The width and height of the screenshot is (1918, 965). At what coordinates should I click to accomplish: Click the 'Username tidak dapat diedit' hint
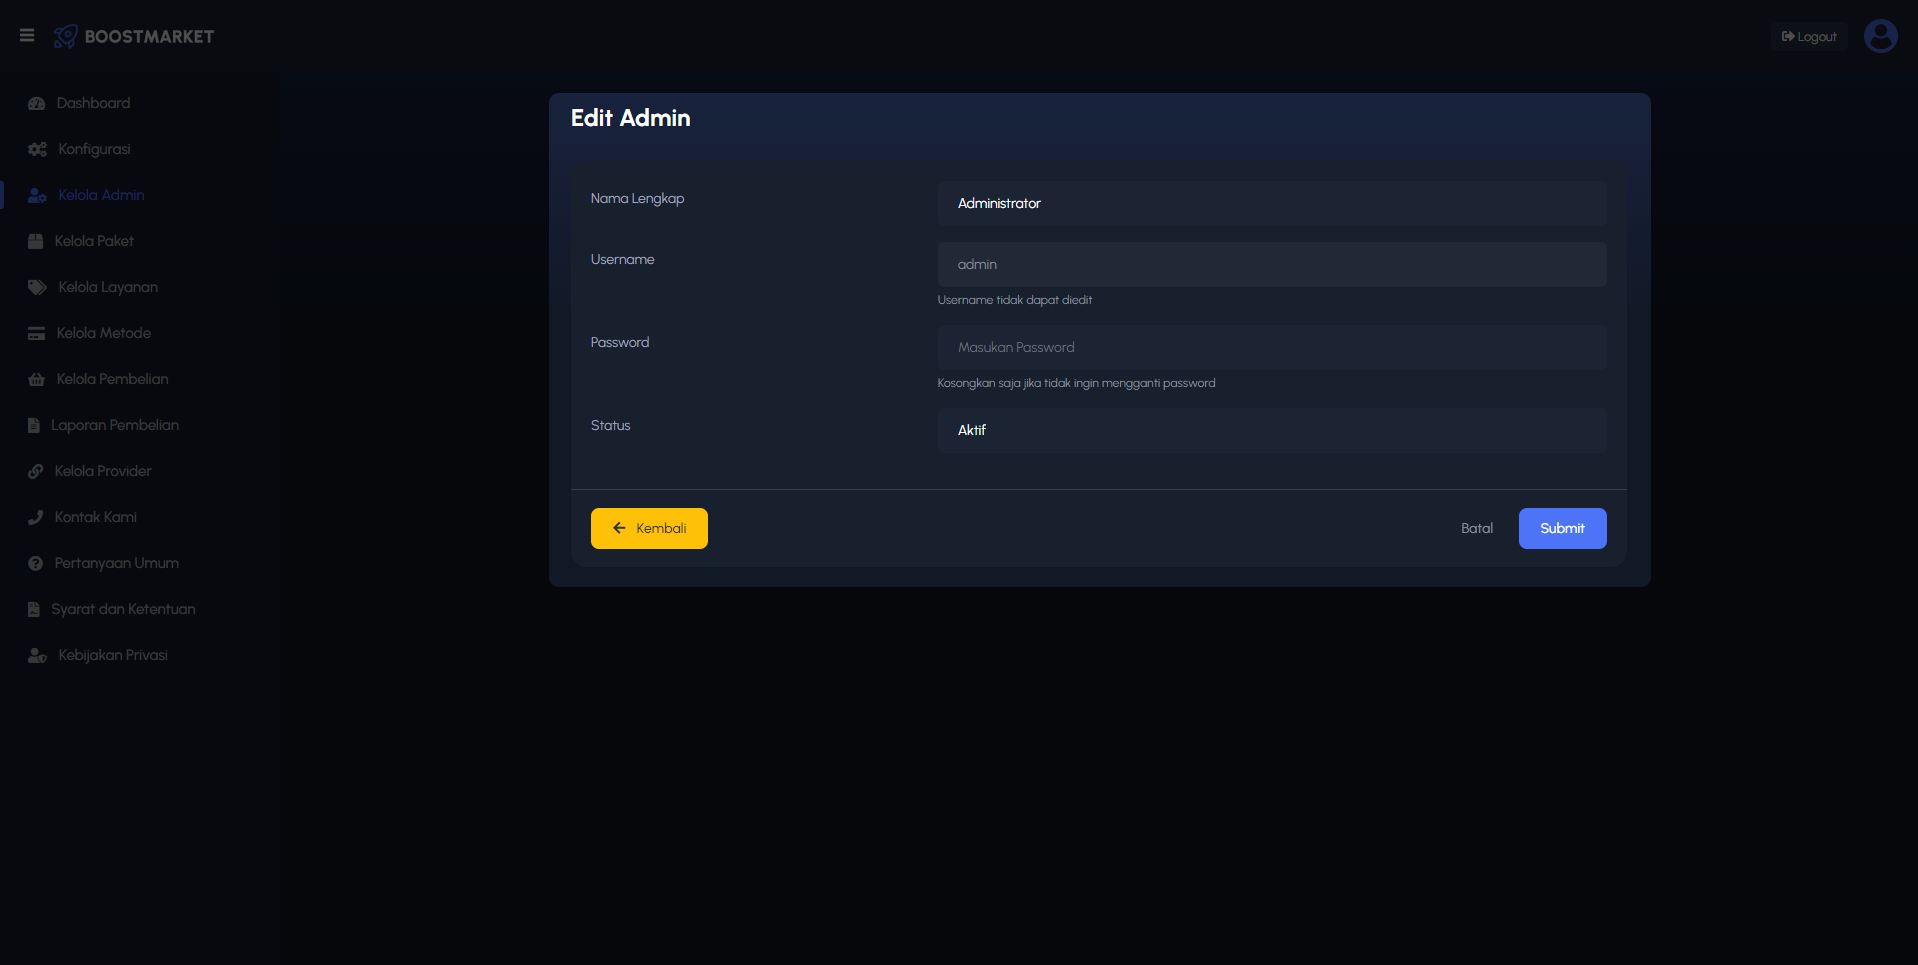click(x=1014, y=300)
